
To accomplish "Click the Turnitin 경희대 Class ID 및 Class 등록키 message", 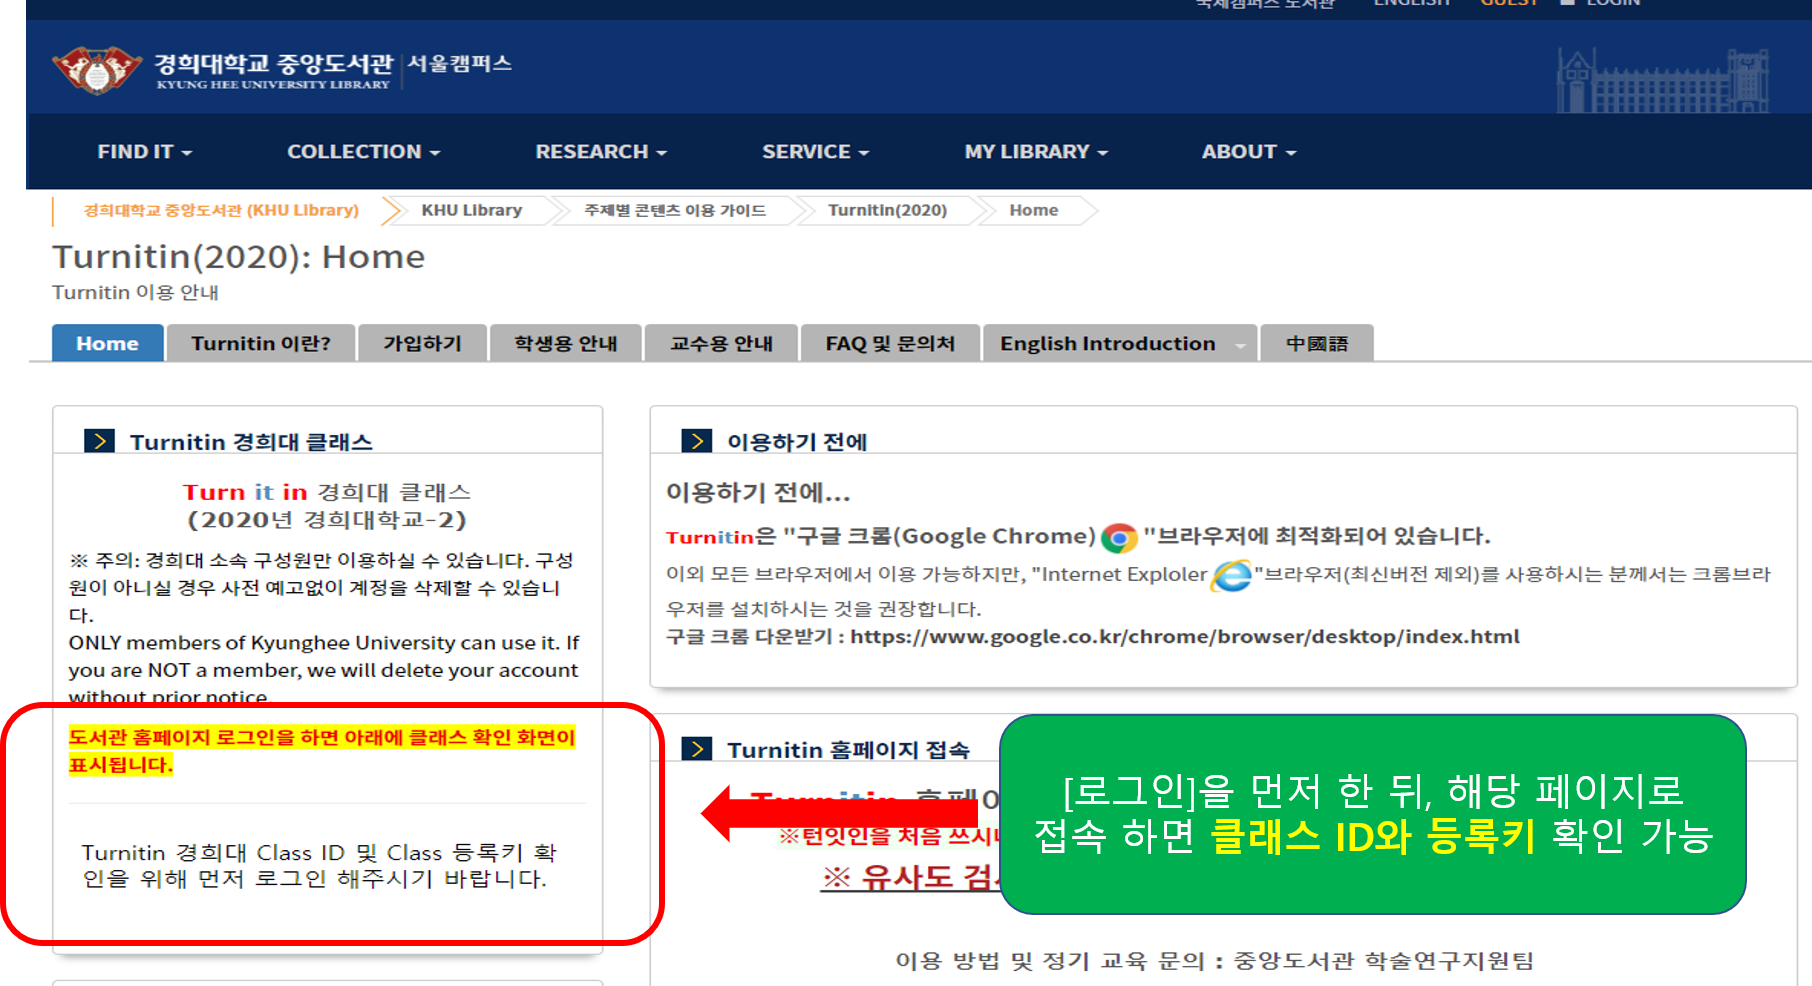I will click(320, 866).
